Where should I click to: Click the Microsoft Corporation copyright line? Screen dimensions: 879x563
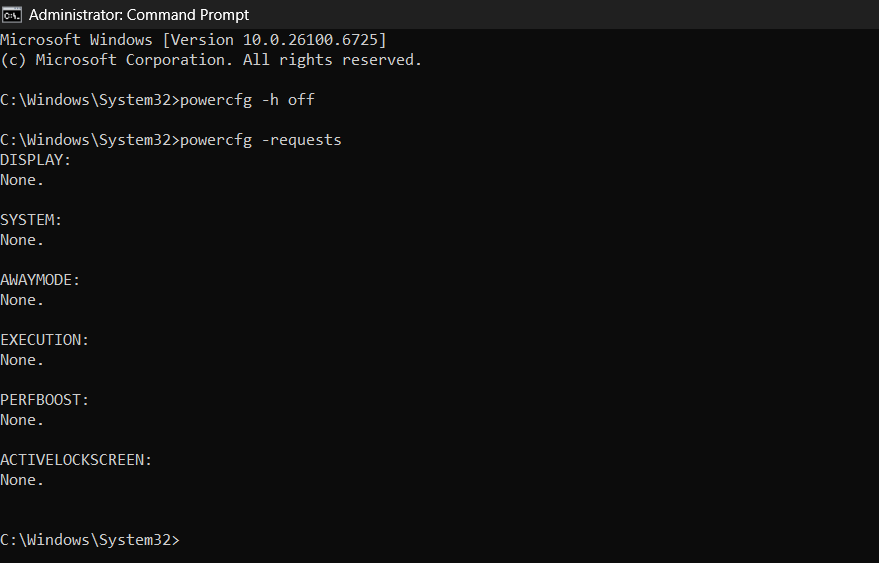211,60
